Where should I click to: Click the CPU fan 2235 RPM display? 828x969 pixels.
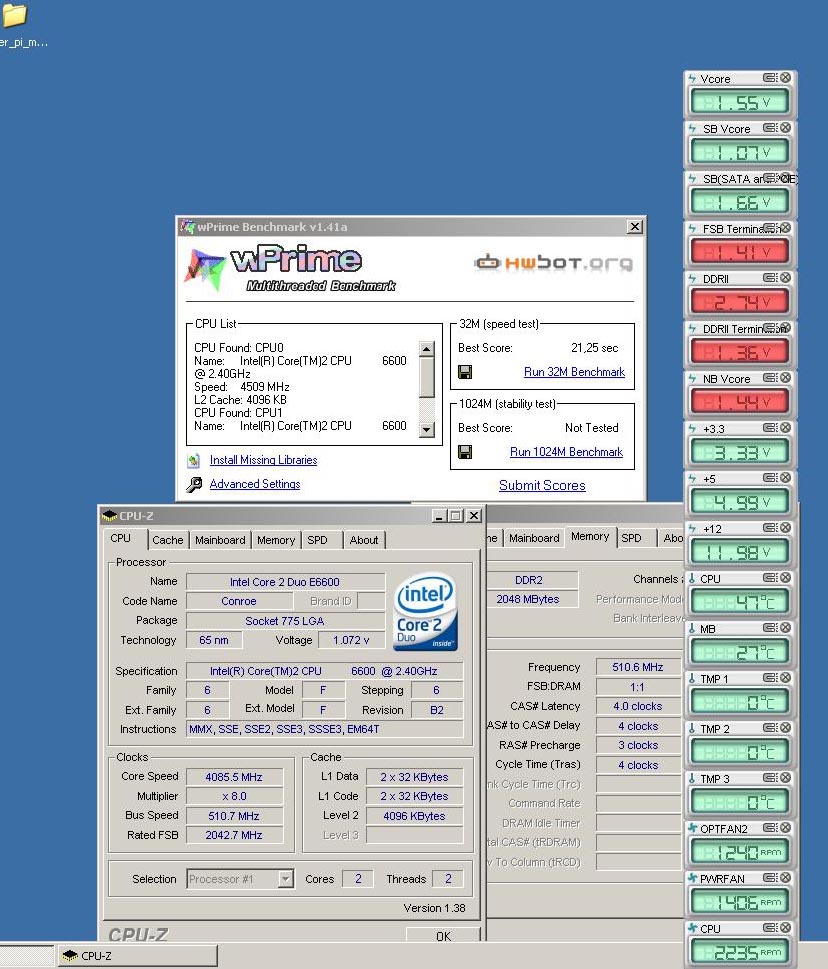tap(740, 952)
